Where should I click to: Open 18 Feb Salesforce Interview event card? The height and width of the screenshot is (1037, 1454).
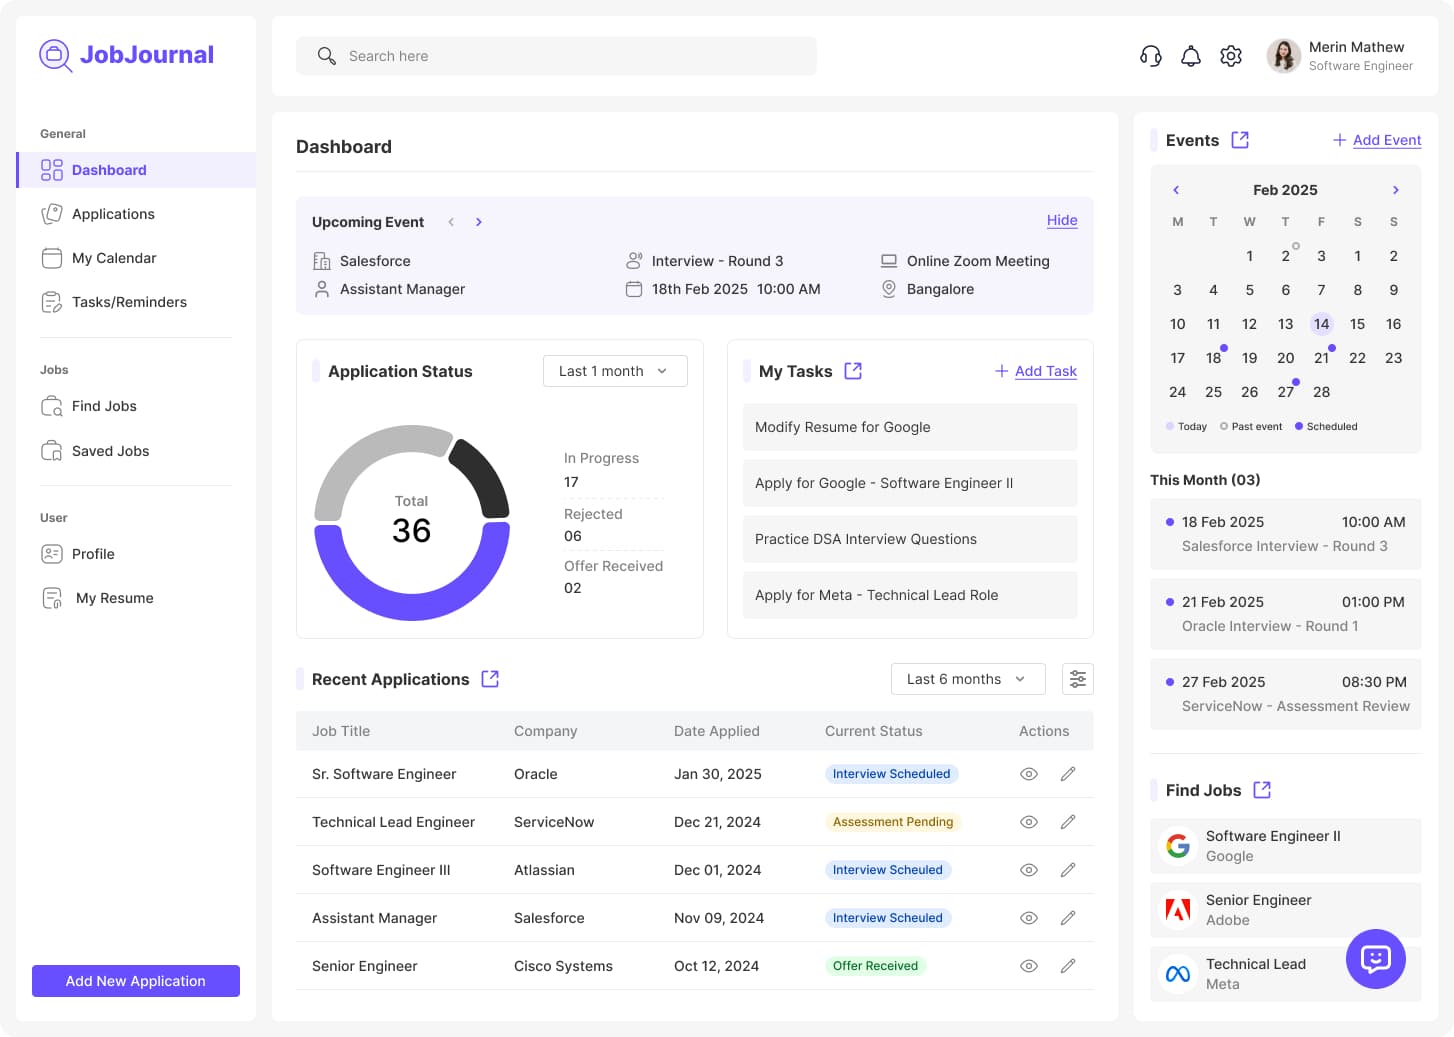tap(1286, 534)
